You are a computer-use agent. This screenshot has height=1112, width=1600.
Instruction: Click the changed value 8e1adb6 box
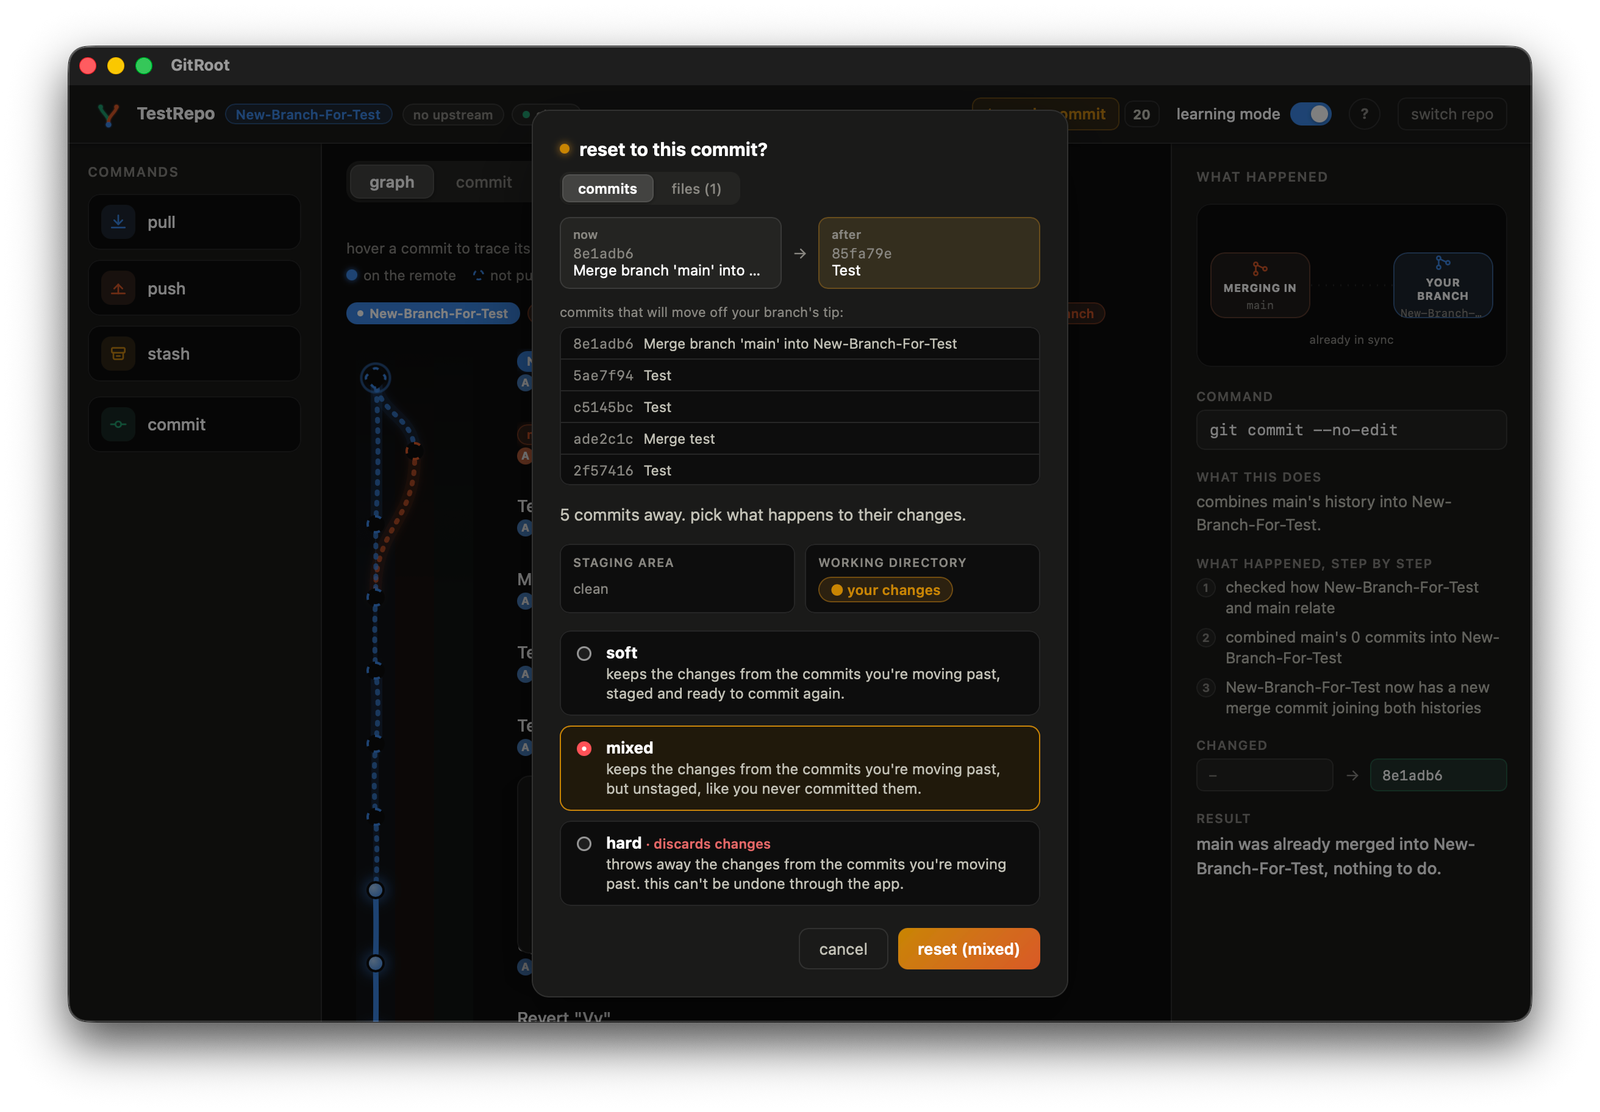coord(1438,775)
